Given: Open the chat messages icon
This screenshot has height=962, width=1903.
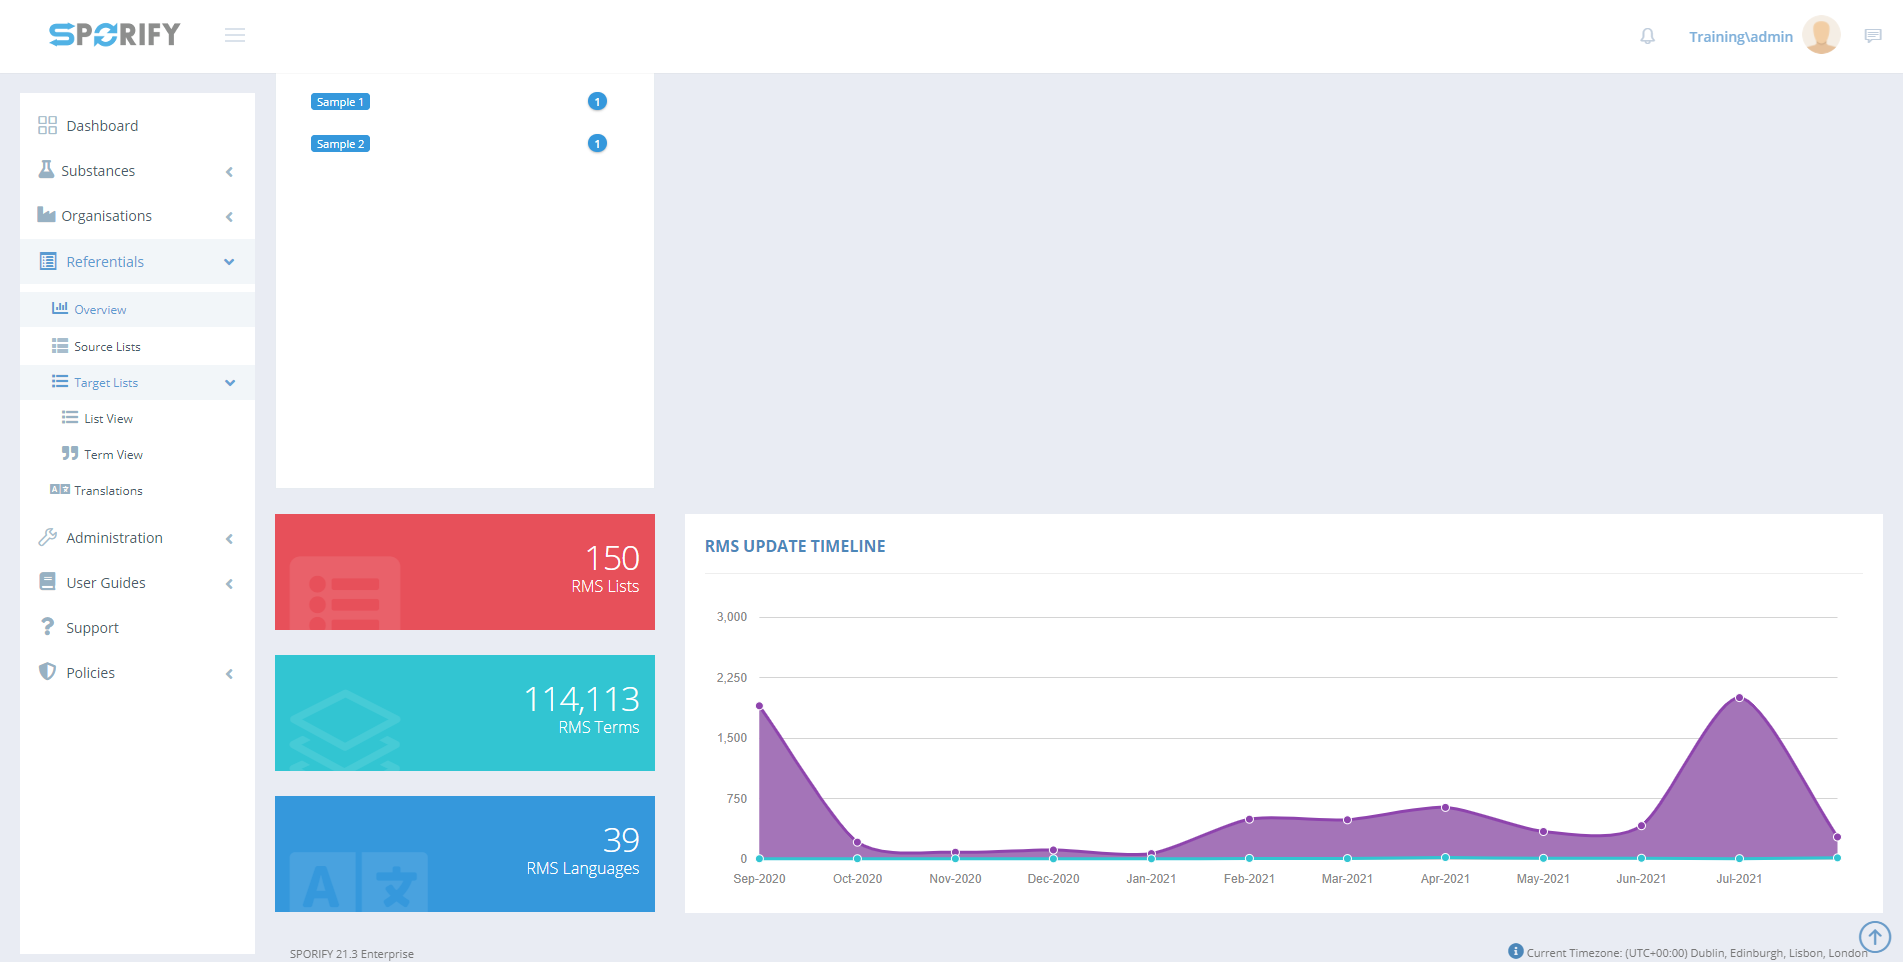Looking at the screenshot, I should point(1872,36).
